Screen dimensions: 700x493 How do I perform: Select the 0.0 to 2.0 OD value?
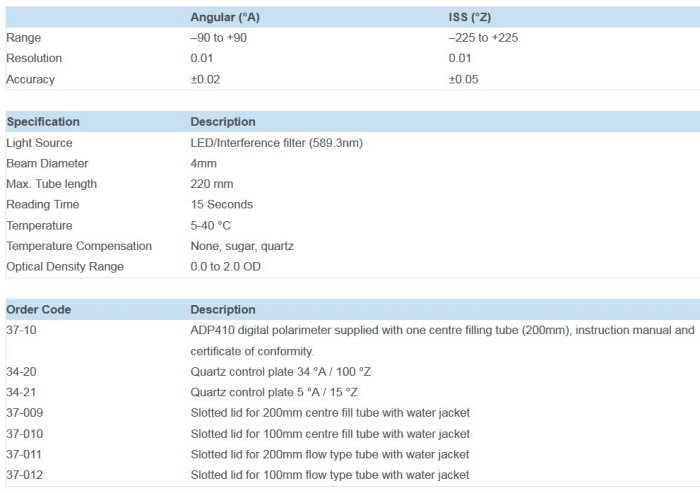[x=232, y=266]
